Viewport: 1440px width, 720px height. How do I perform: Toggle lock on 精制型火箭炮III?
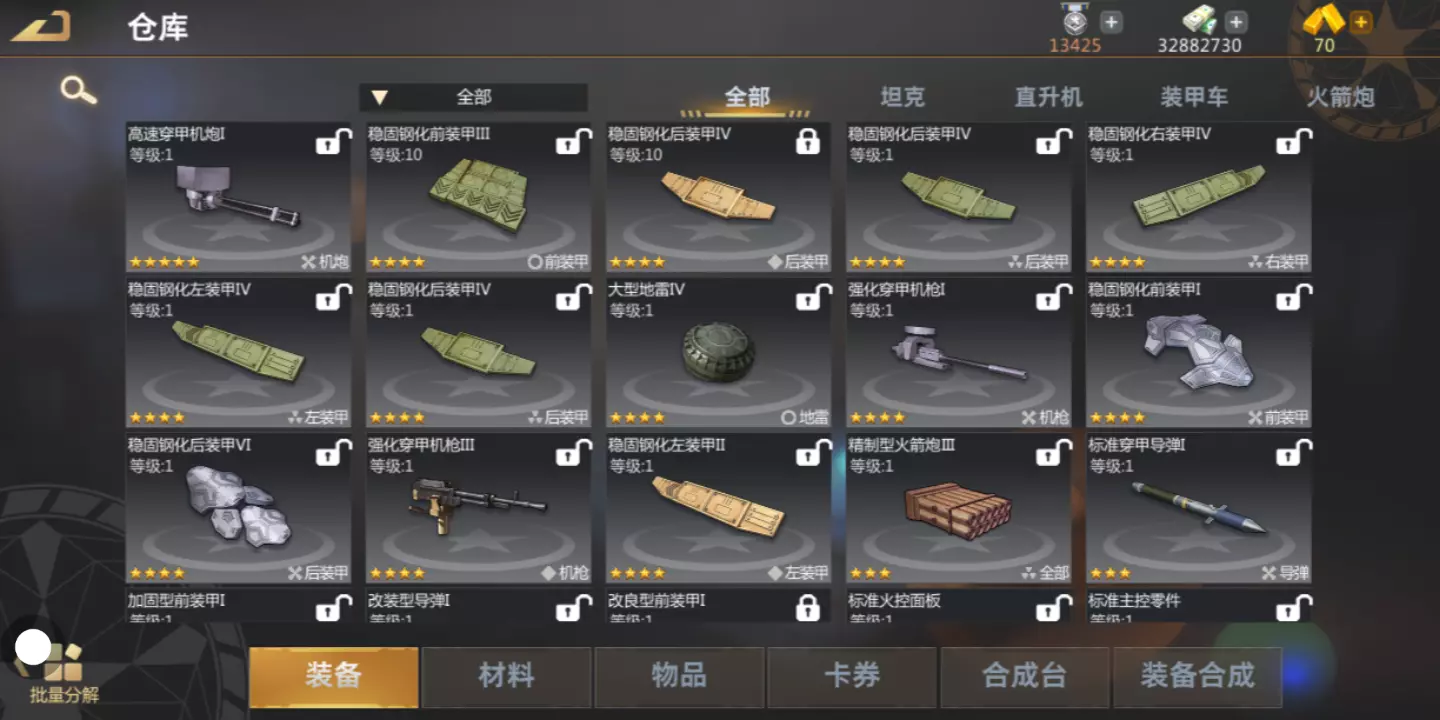[1054, 454]
